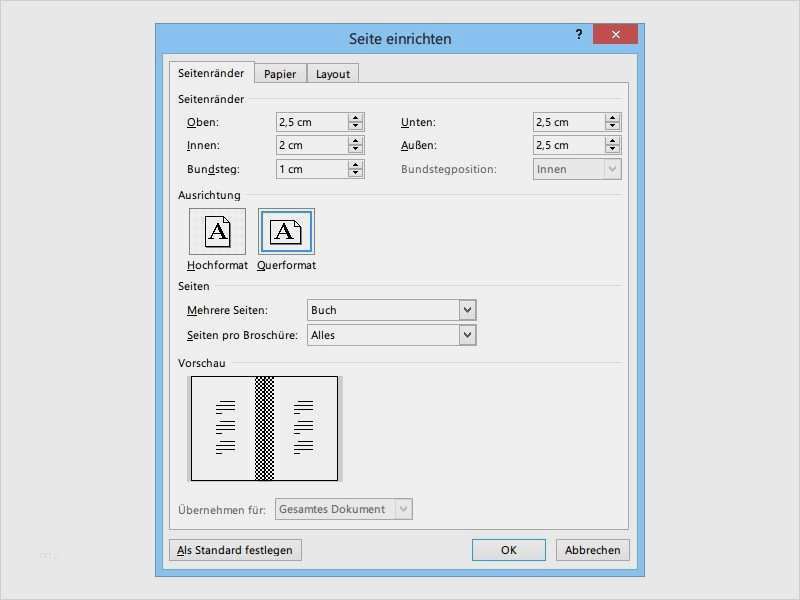The height and width of the screenshot is (600, 800).
Task: Increase the Oben margin with up arrow
Action: (x=356, y=118)
